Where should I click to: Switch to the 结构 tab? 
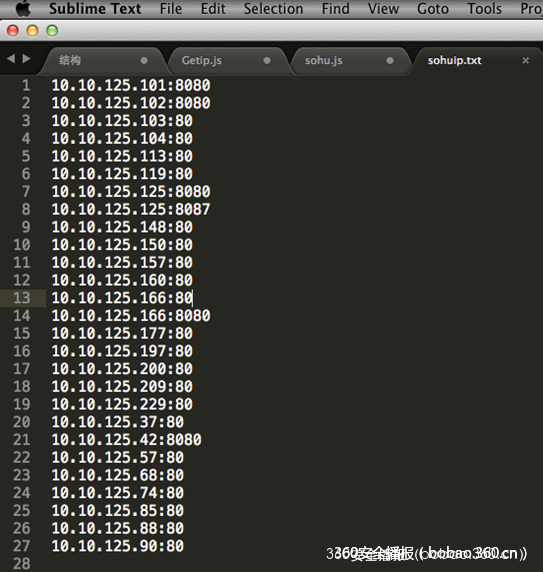pyautogui.click(x=70, y=60)
